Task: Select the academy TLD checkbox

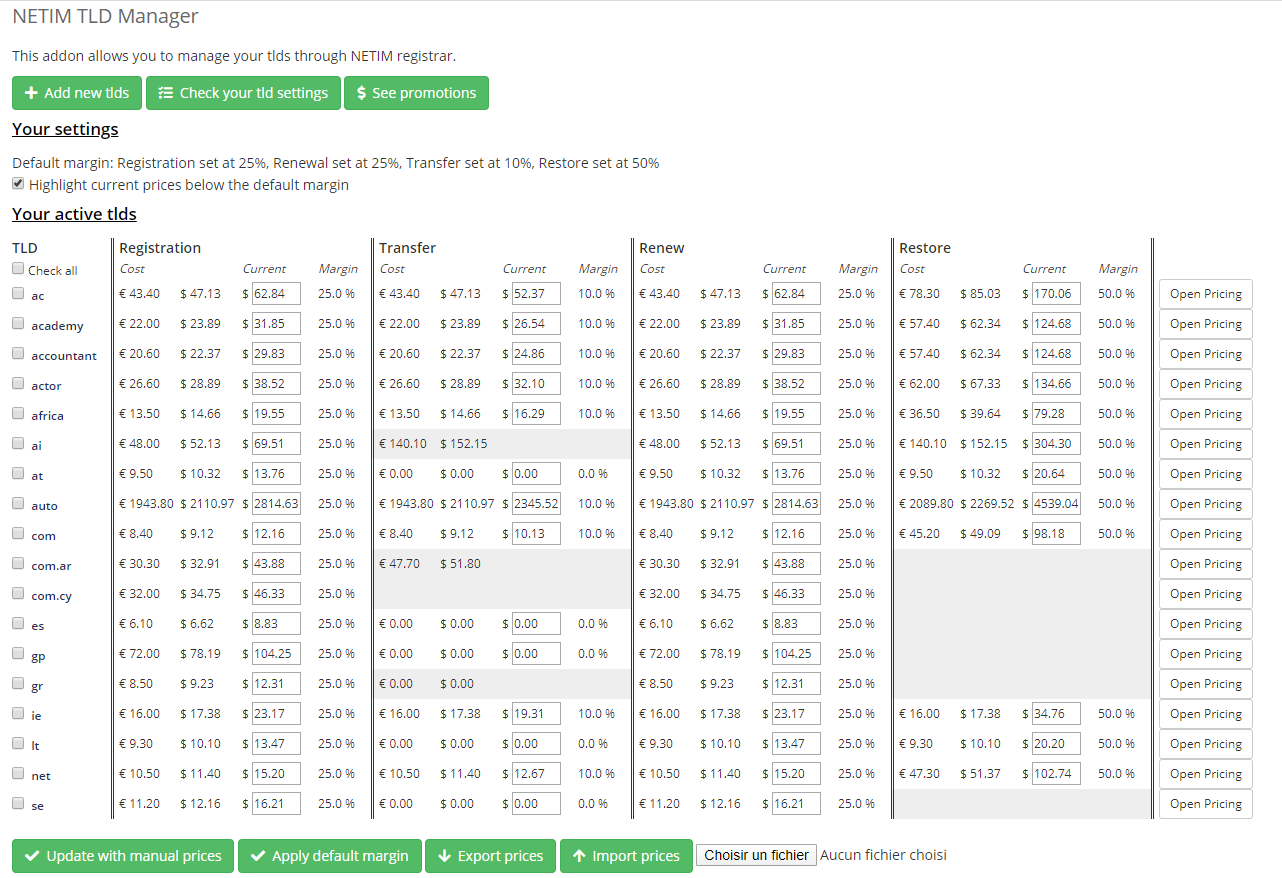Action: click(x=18, y=324)
